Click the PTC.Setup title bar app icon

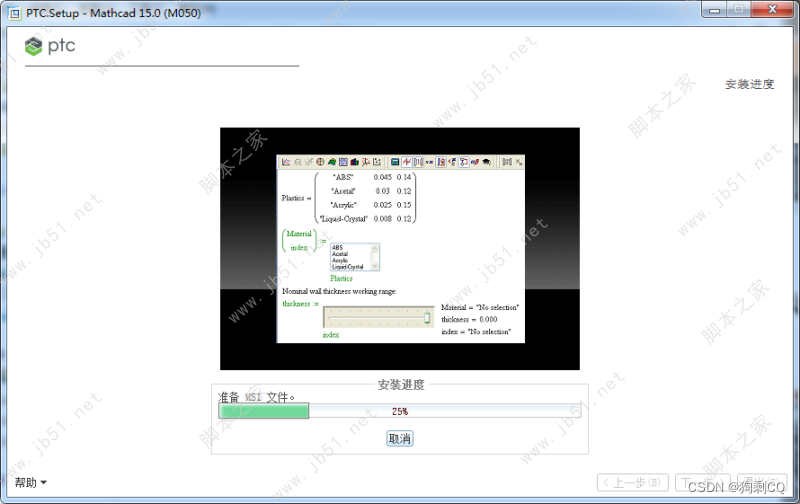pos(12,9)
